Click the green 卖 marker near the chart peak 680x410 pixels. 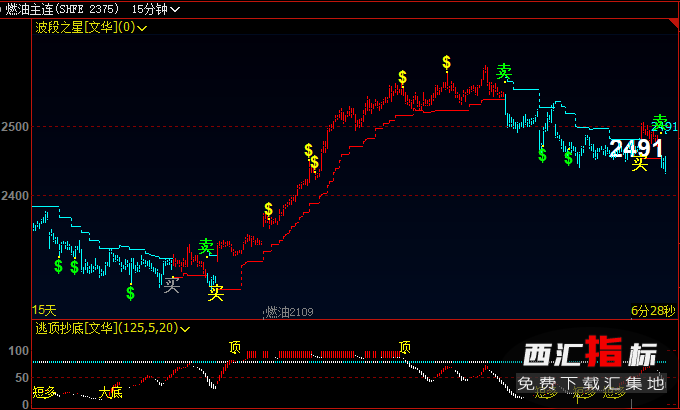pos(504,72)
